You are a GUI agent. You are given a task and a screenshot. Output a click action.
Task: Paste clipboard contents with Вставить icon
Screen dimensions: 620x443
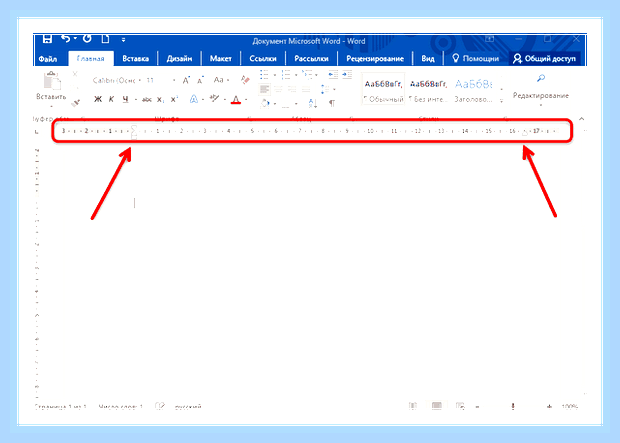[52, 81]
